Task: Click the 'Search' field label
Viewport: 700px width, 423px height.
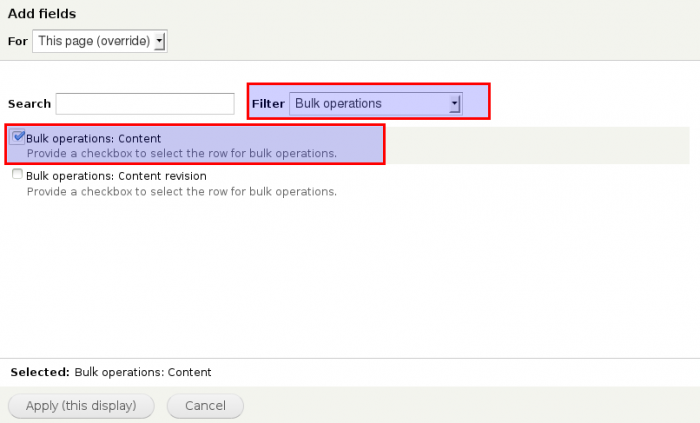Action: coord(29,104)
